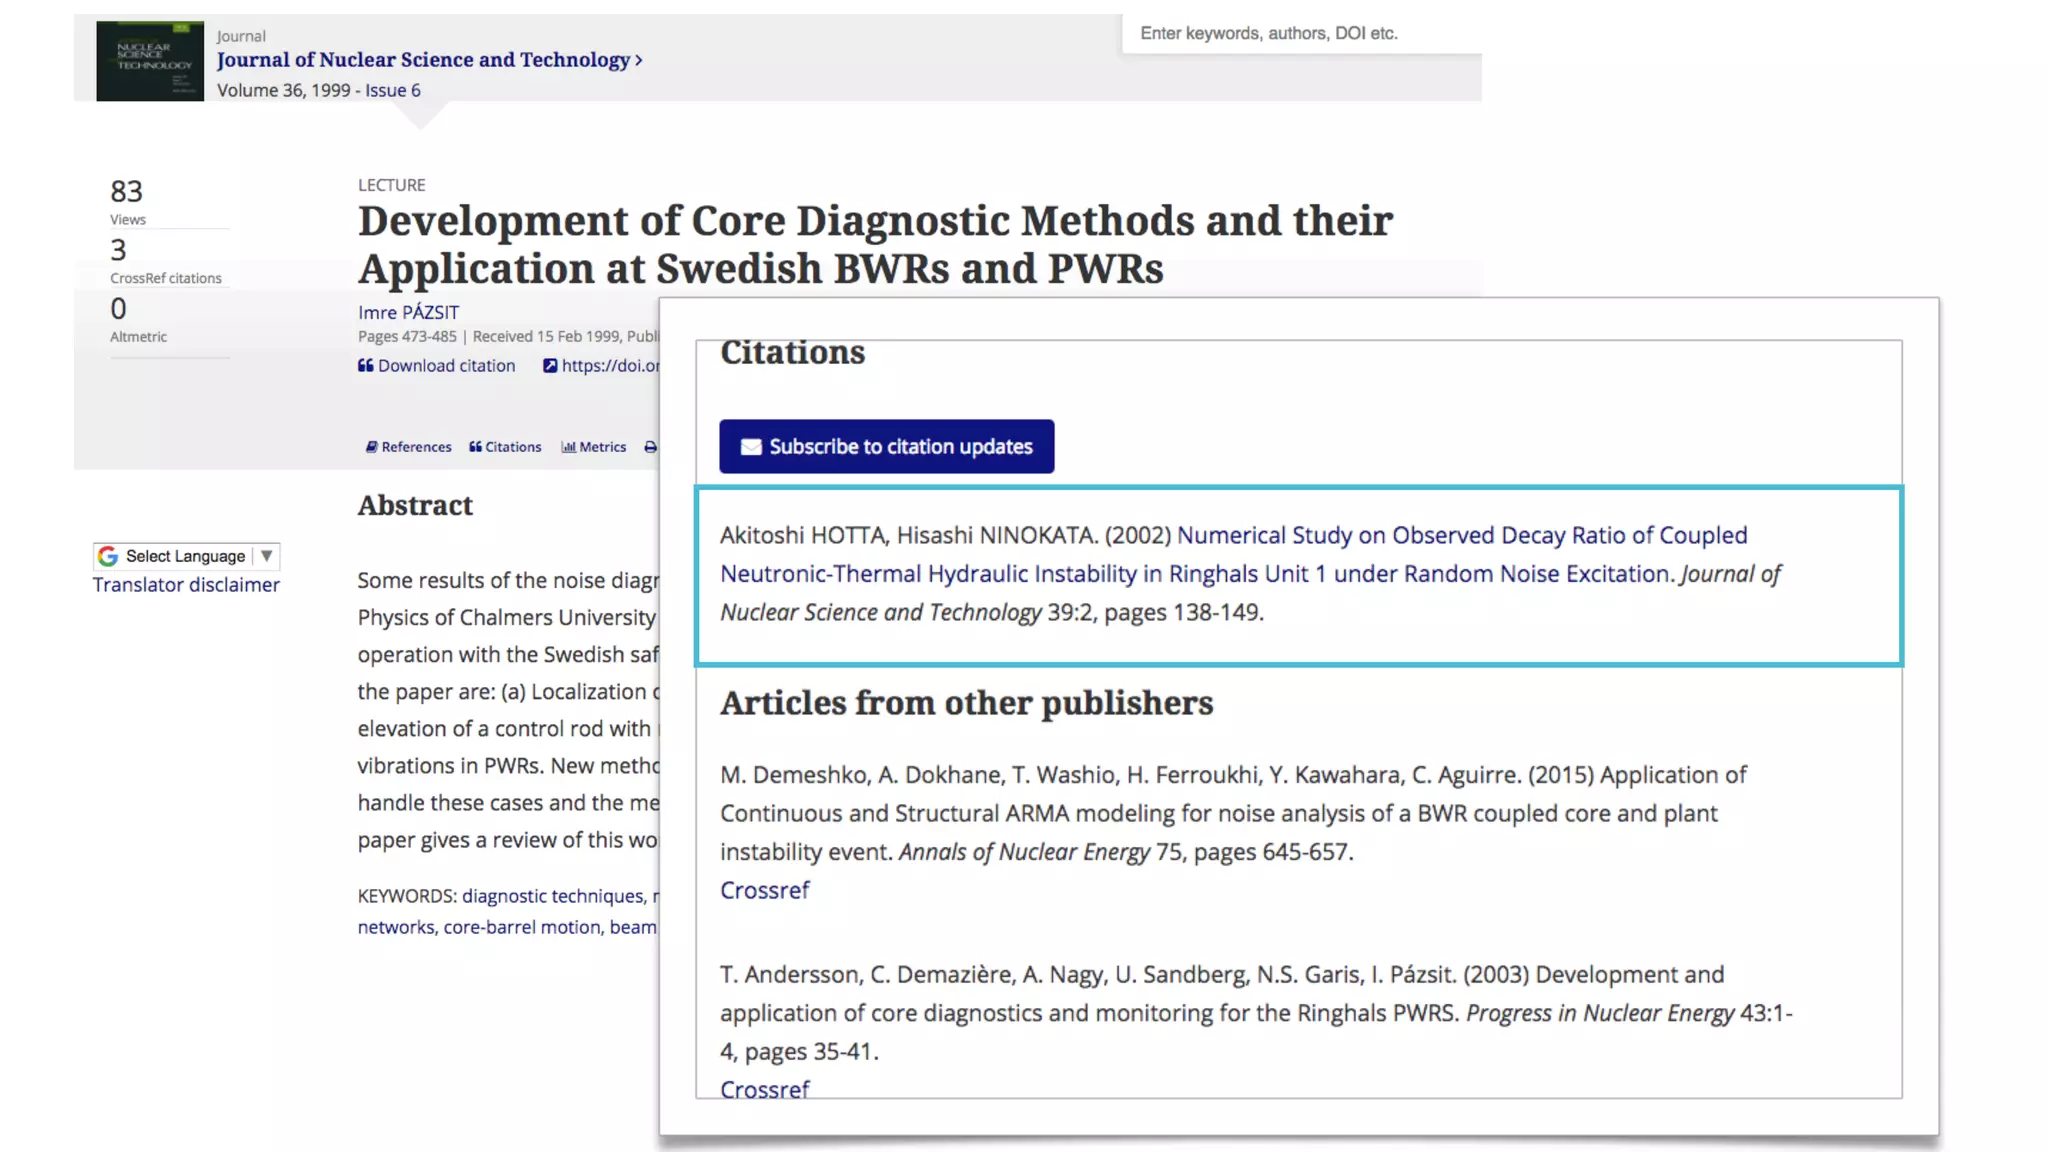Open Translator disclaimer link
Screen dimensions: 2048x1152
[186, 585]
